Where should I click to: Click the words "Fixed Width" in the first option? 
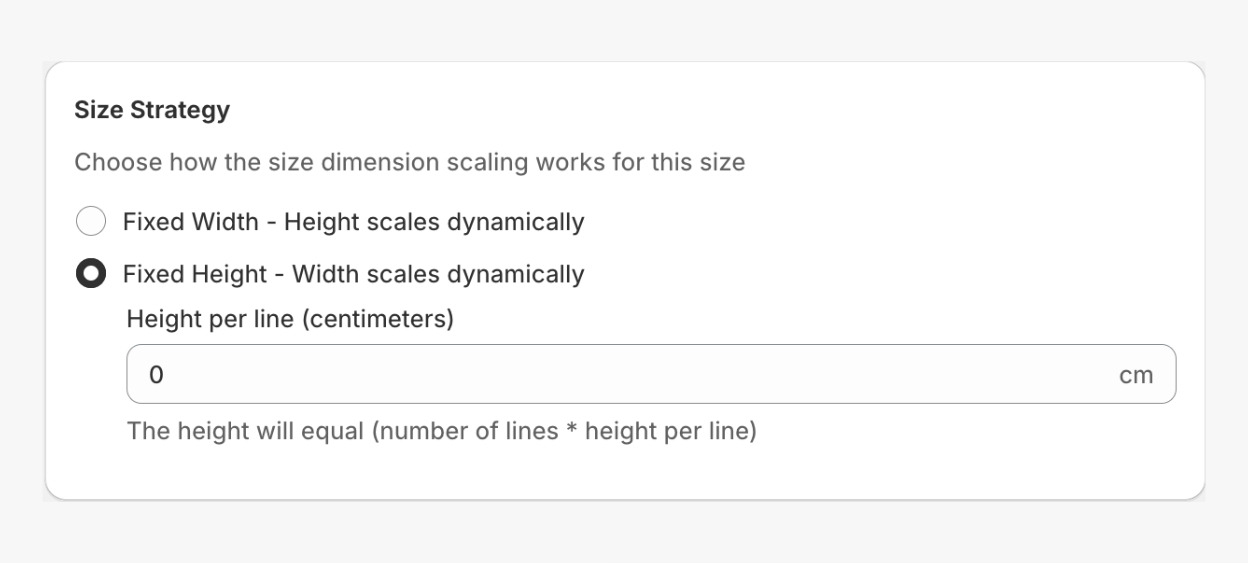coord(190,221)
